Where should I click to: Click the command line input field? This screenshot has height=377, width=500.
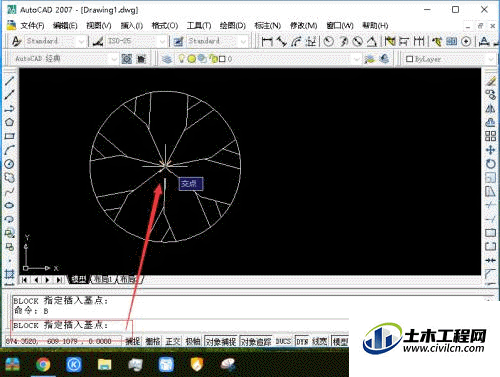pos(180,325)
